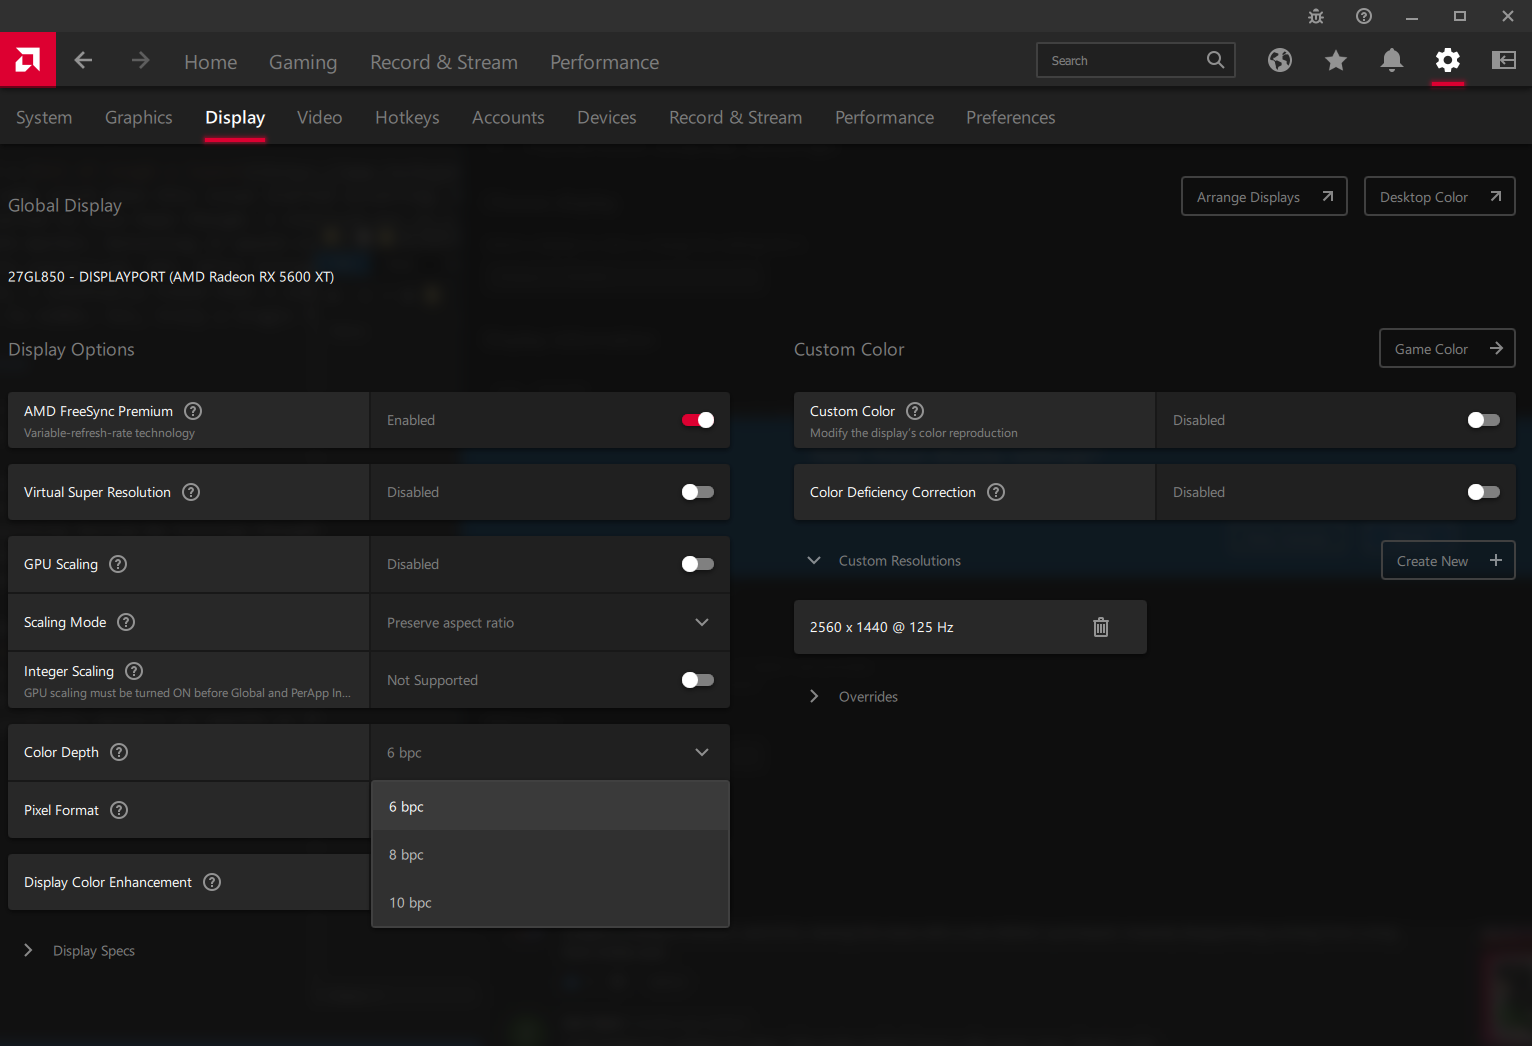Screen dimensions: 1532x1046
Task: Switch to the Accounts tab
Action: [x=508, y=117]
